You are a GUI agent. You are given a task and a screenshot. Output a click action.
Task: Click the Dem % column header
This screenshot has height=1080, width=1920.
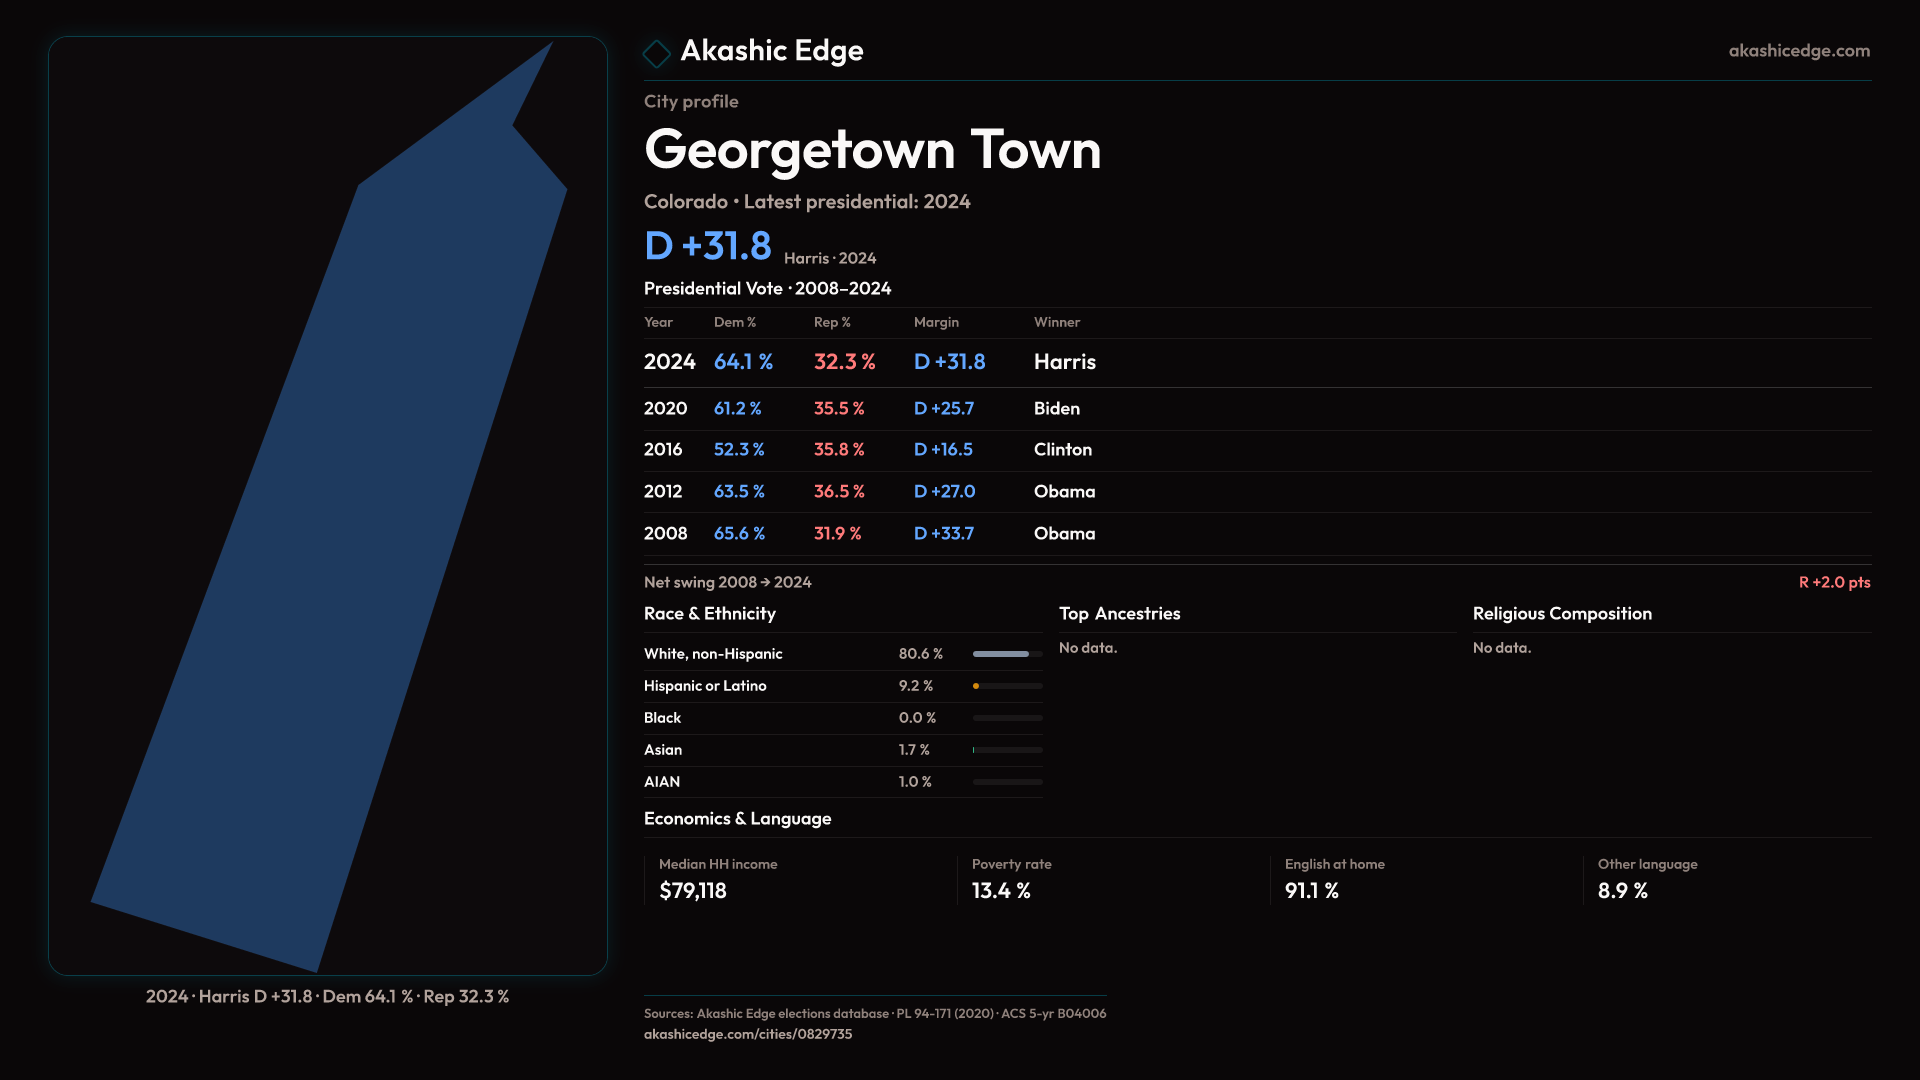coord(734,322)
